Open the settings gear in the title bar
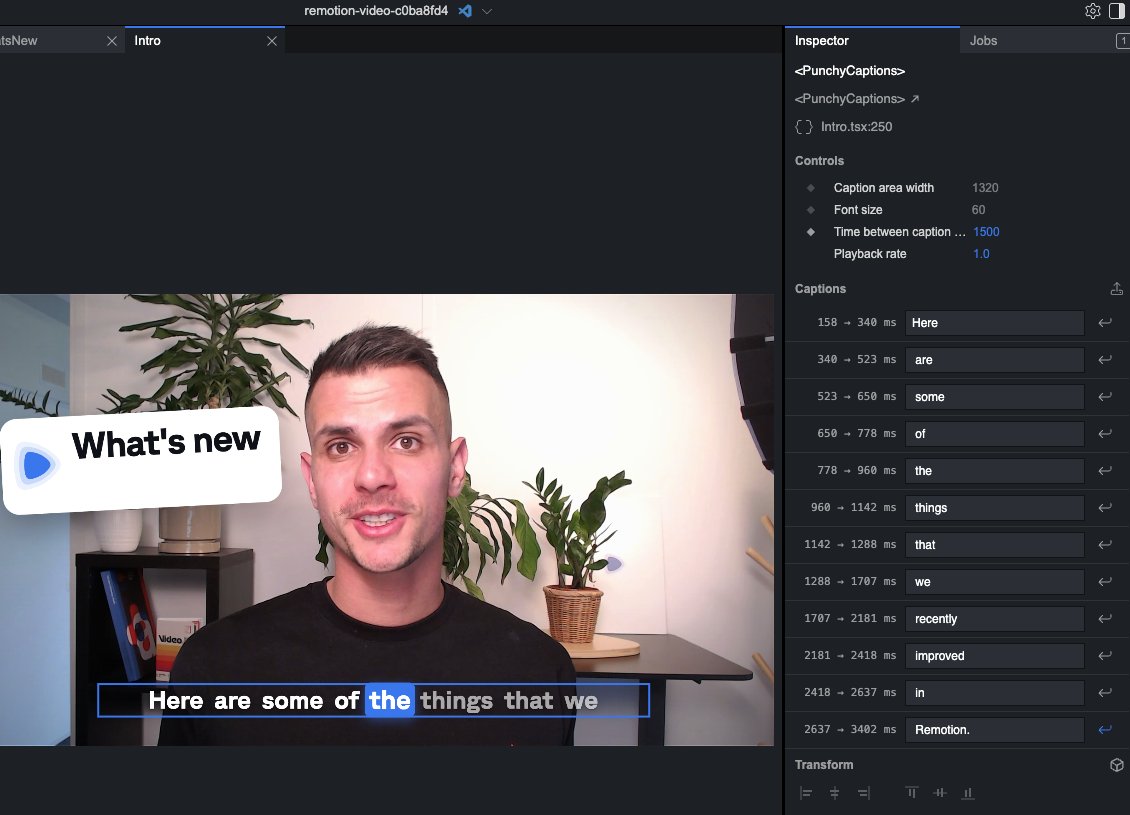Screen dimensions: 1130x815 point(1093,11)
